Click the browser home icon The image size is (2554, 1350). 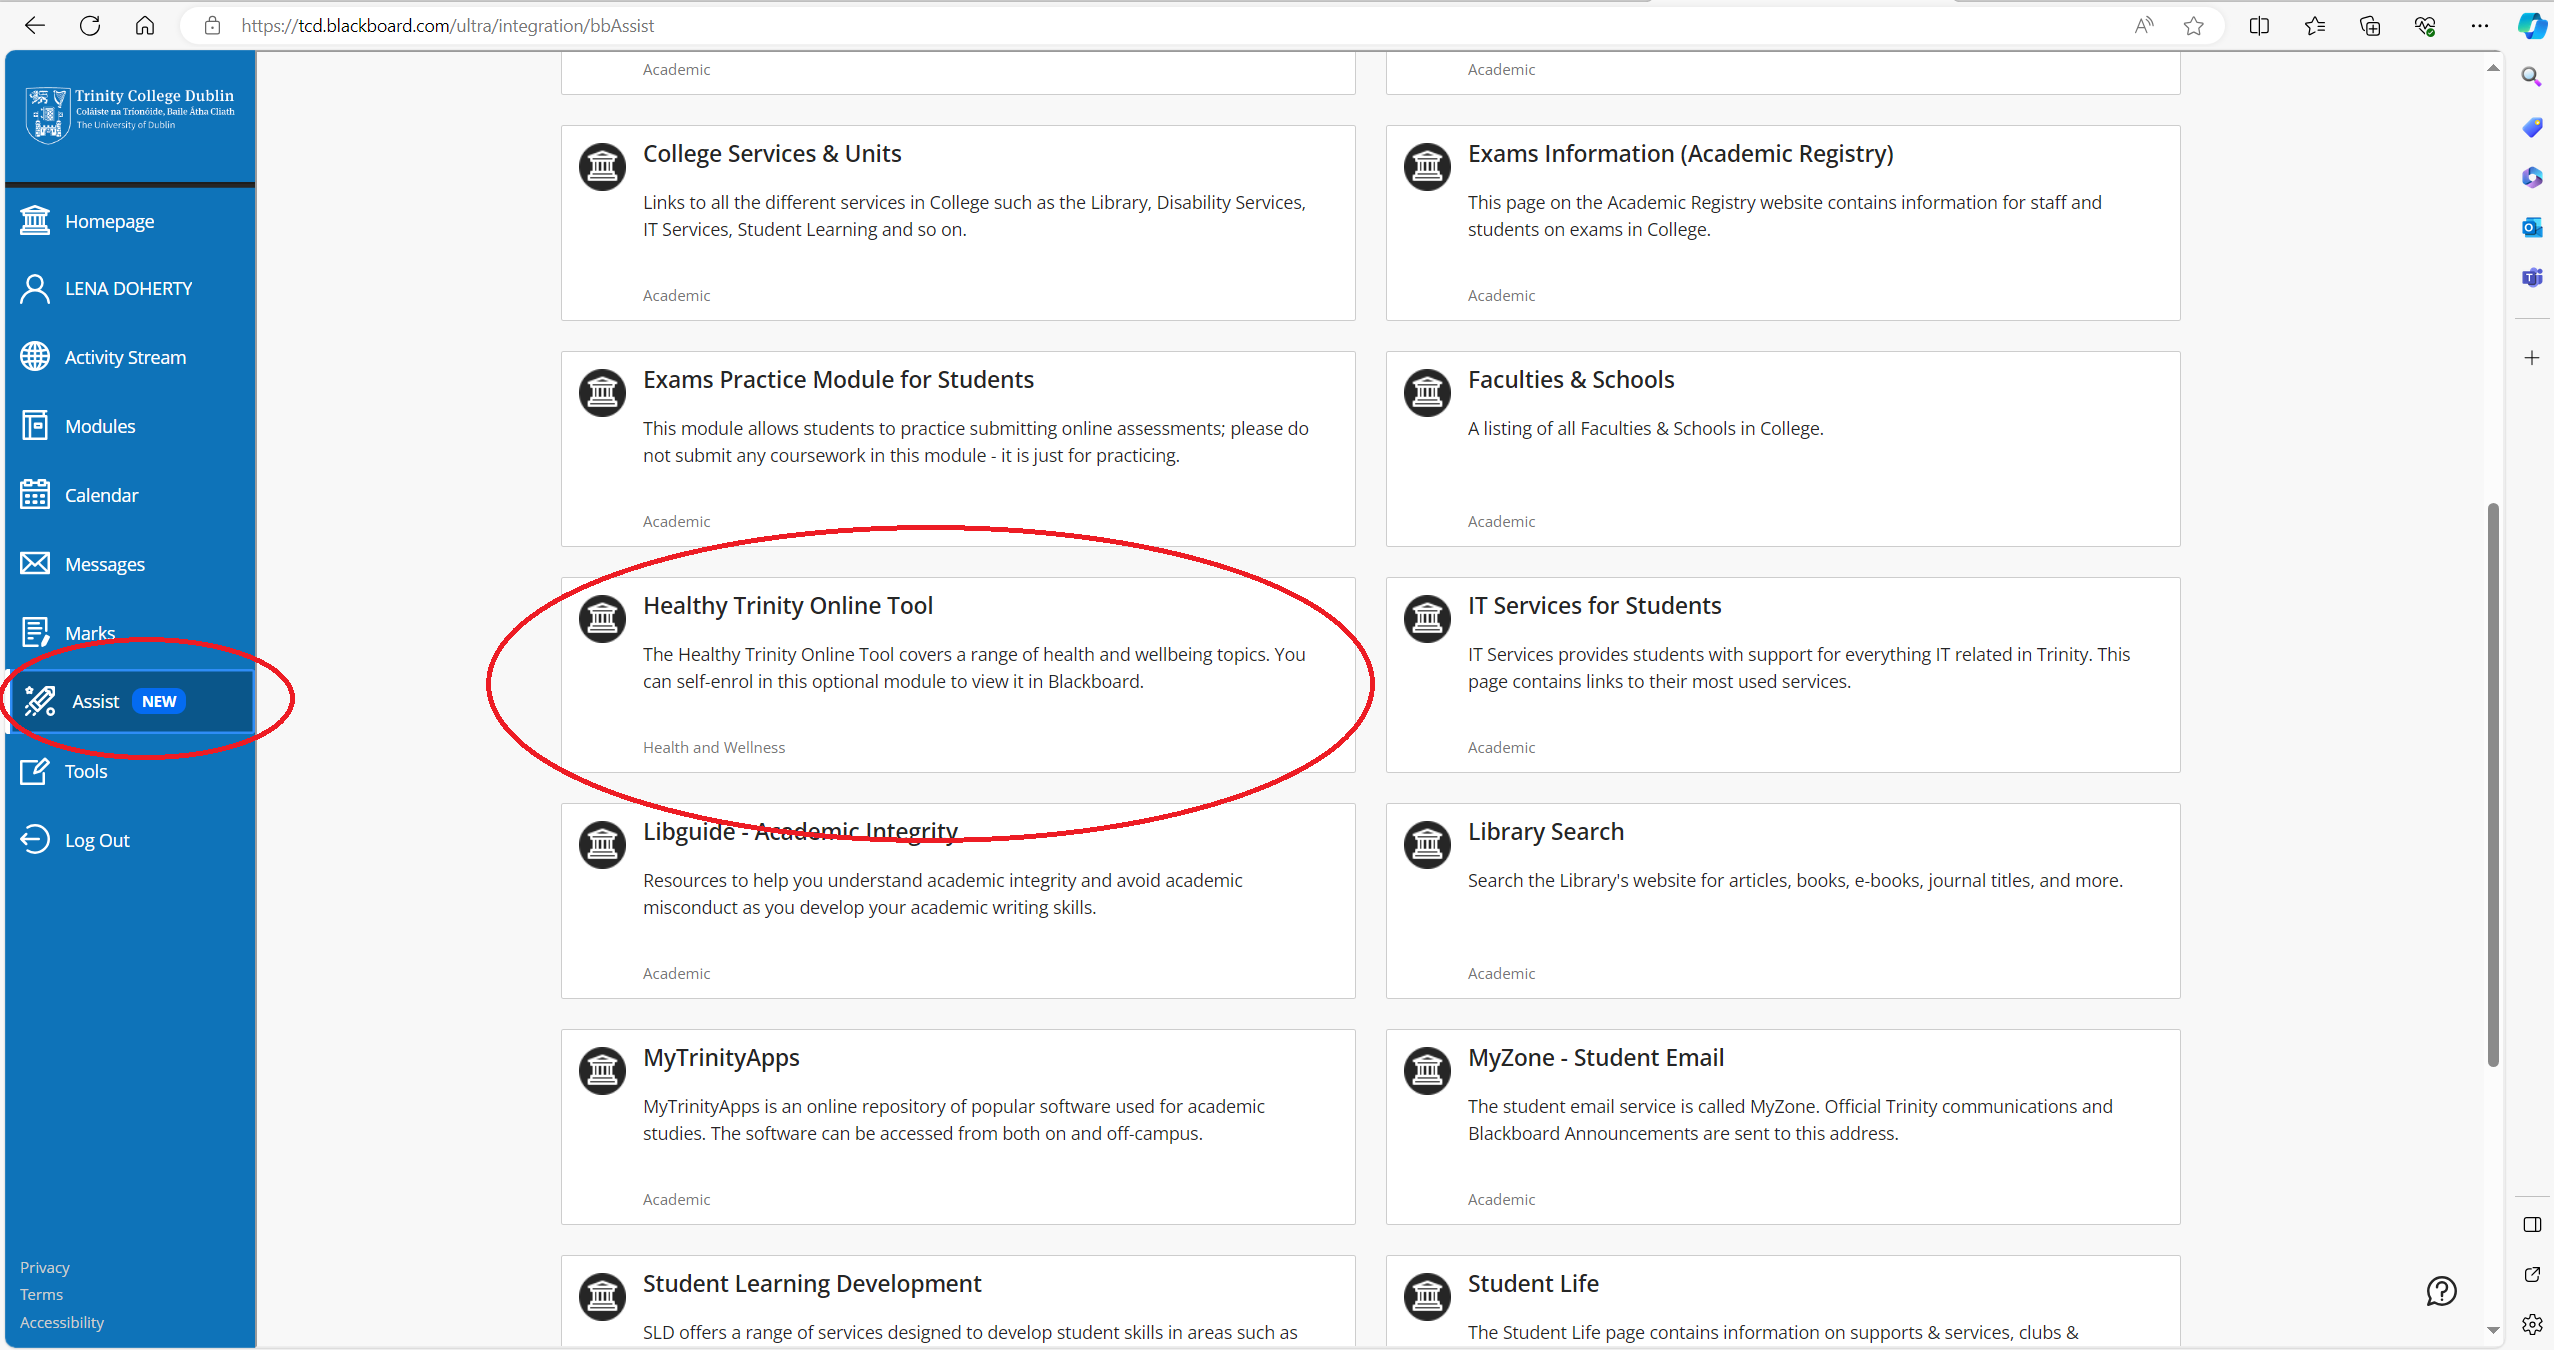[x=145, y=26]
